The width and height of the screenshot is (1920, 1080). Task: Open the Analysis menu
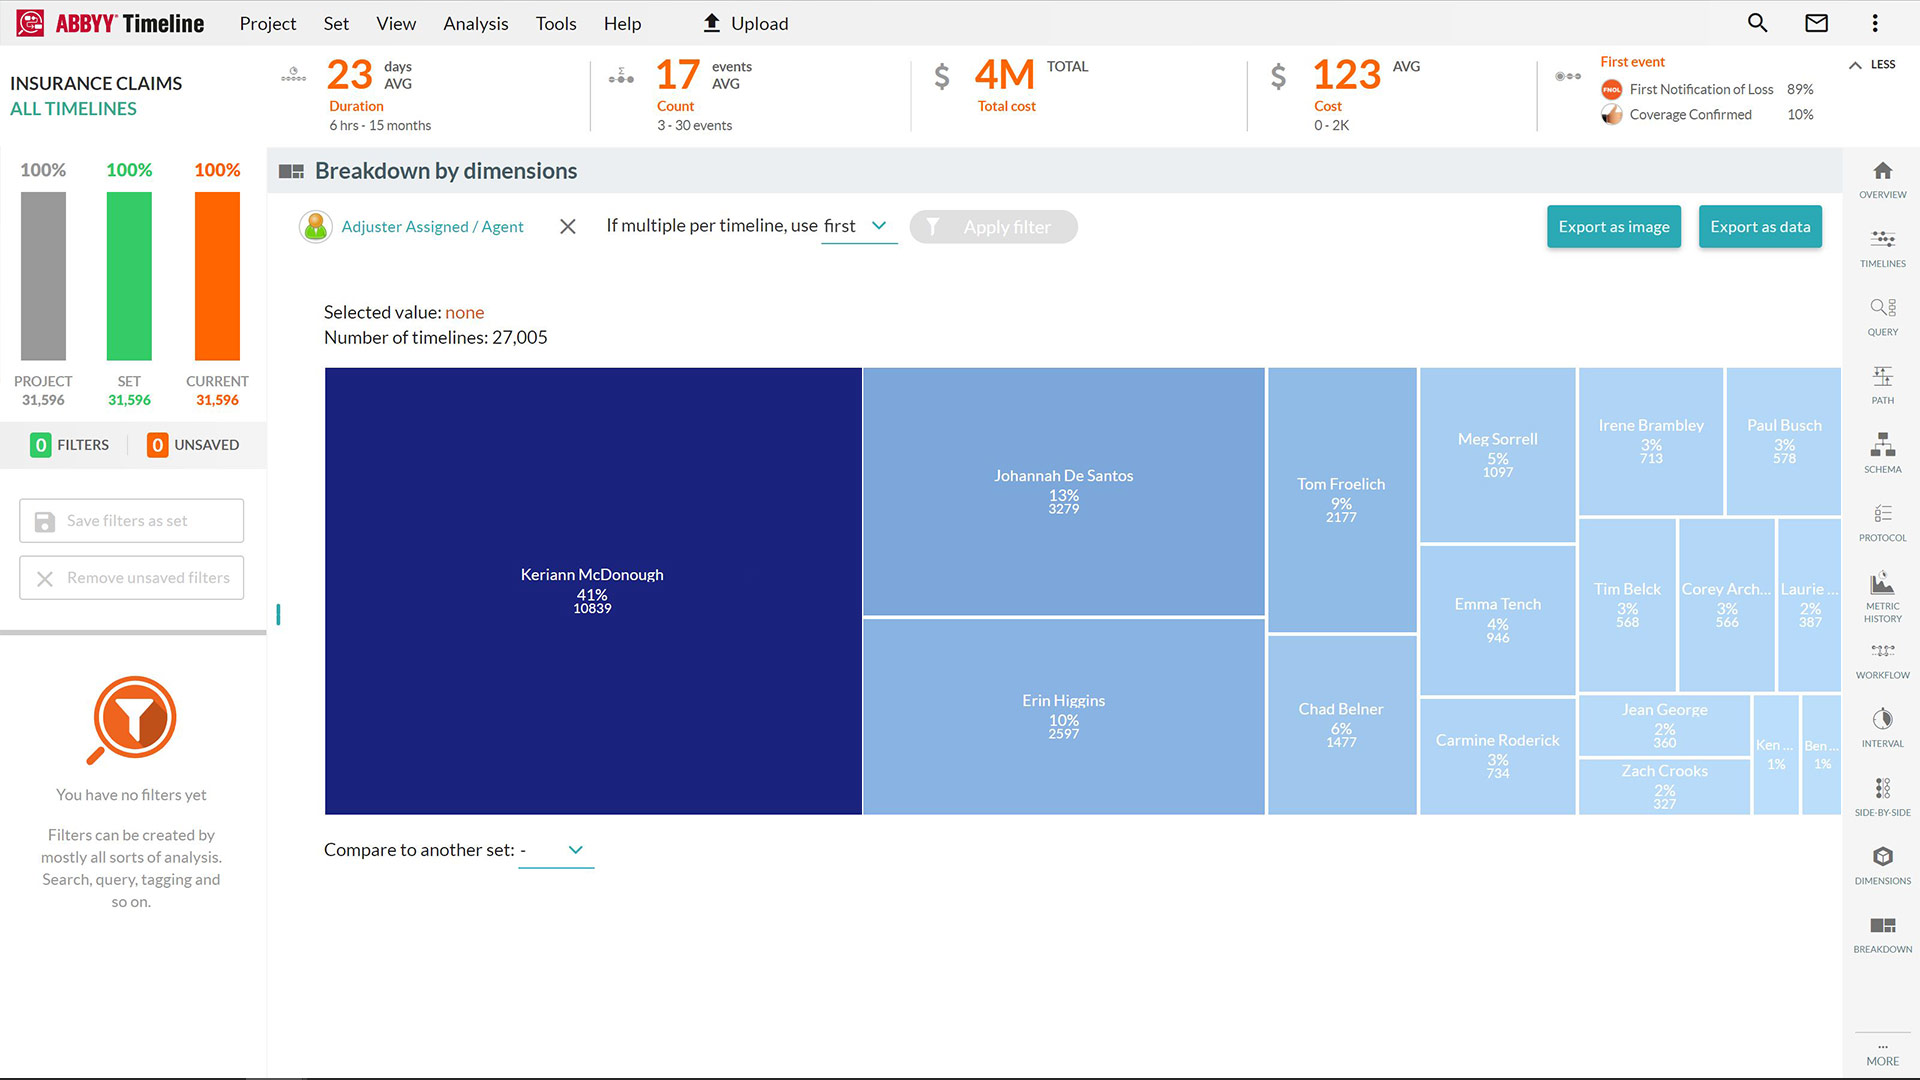pyautogui.click(x=476, y=23)
